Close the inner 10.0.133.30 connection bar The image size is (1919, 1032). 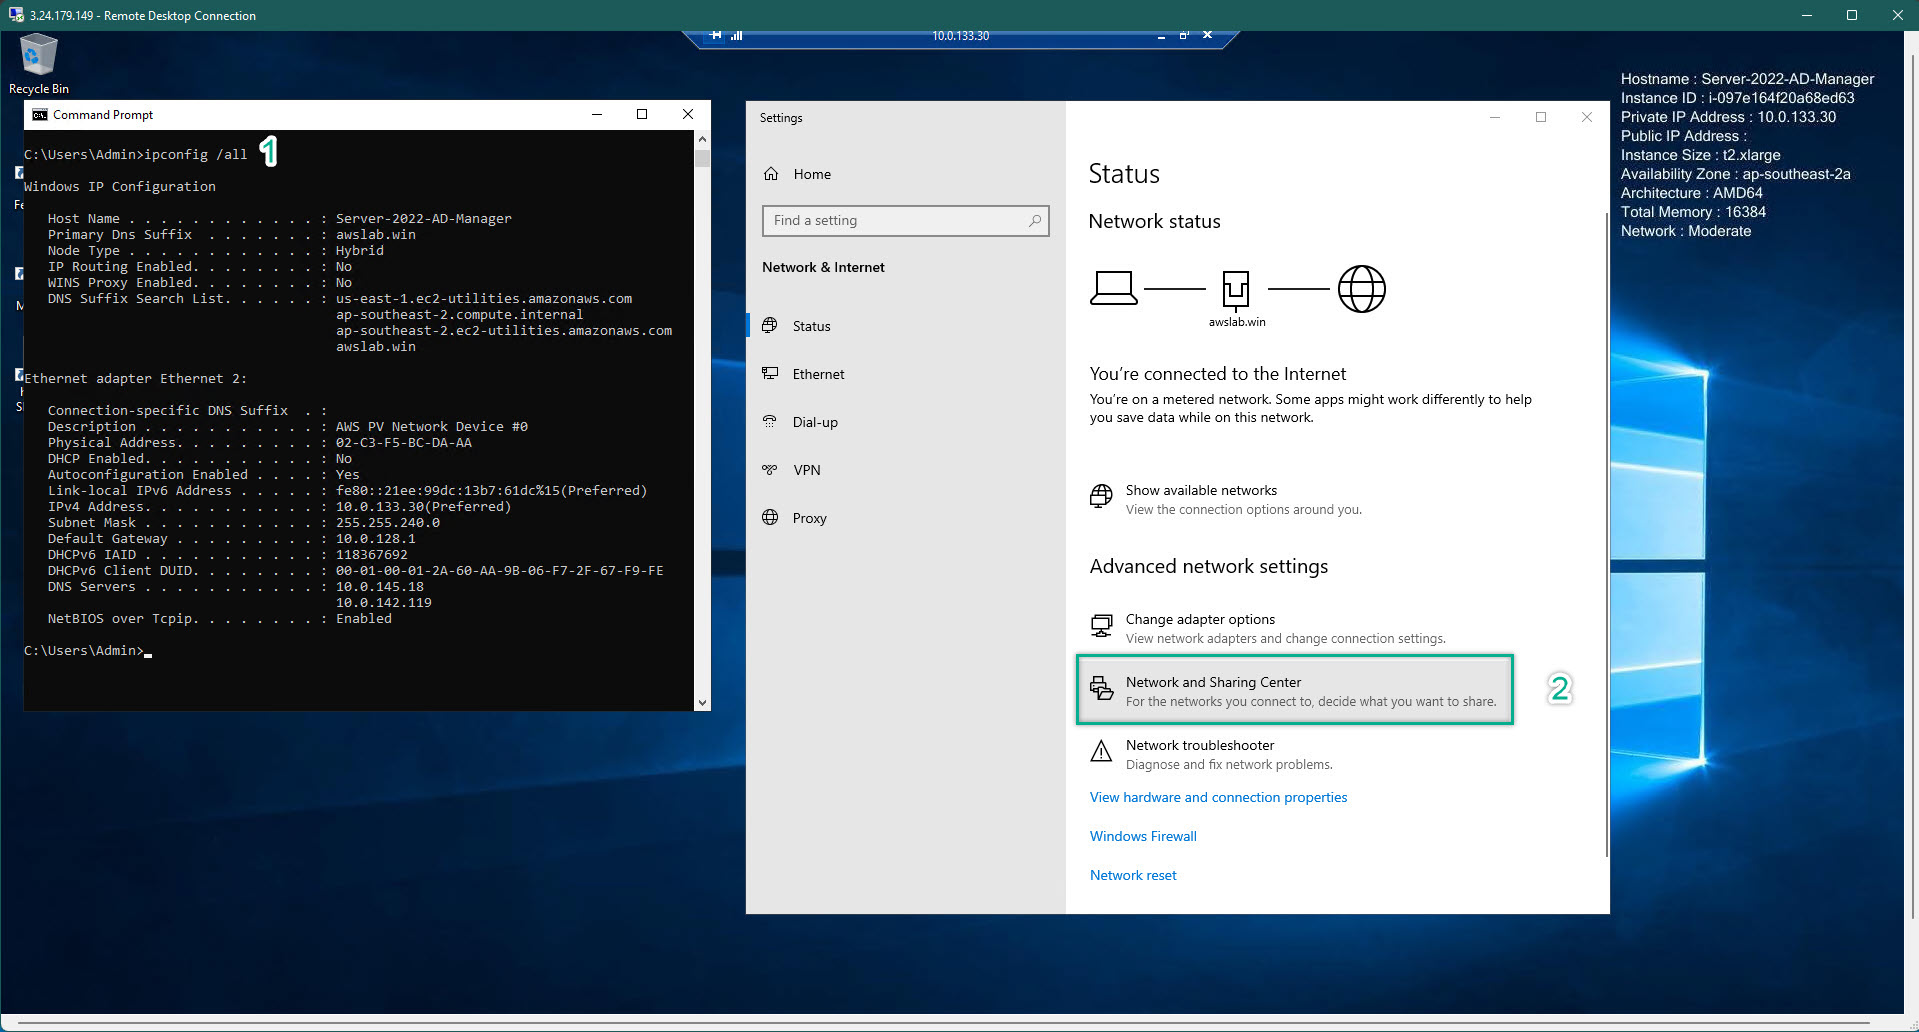(1207, 35)
